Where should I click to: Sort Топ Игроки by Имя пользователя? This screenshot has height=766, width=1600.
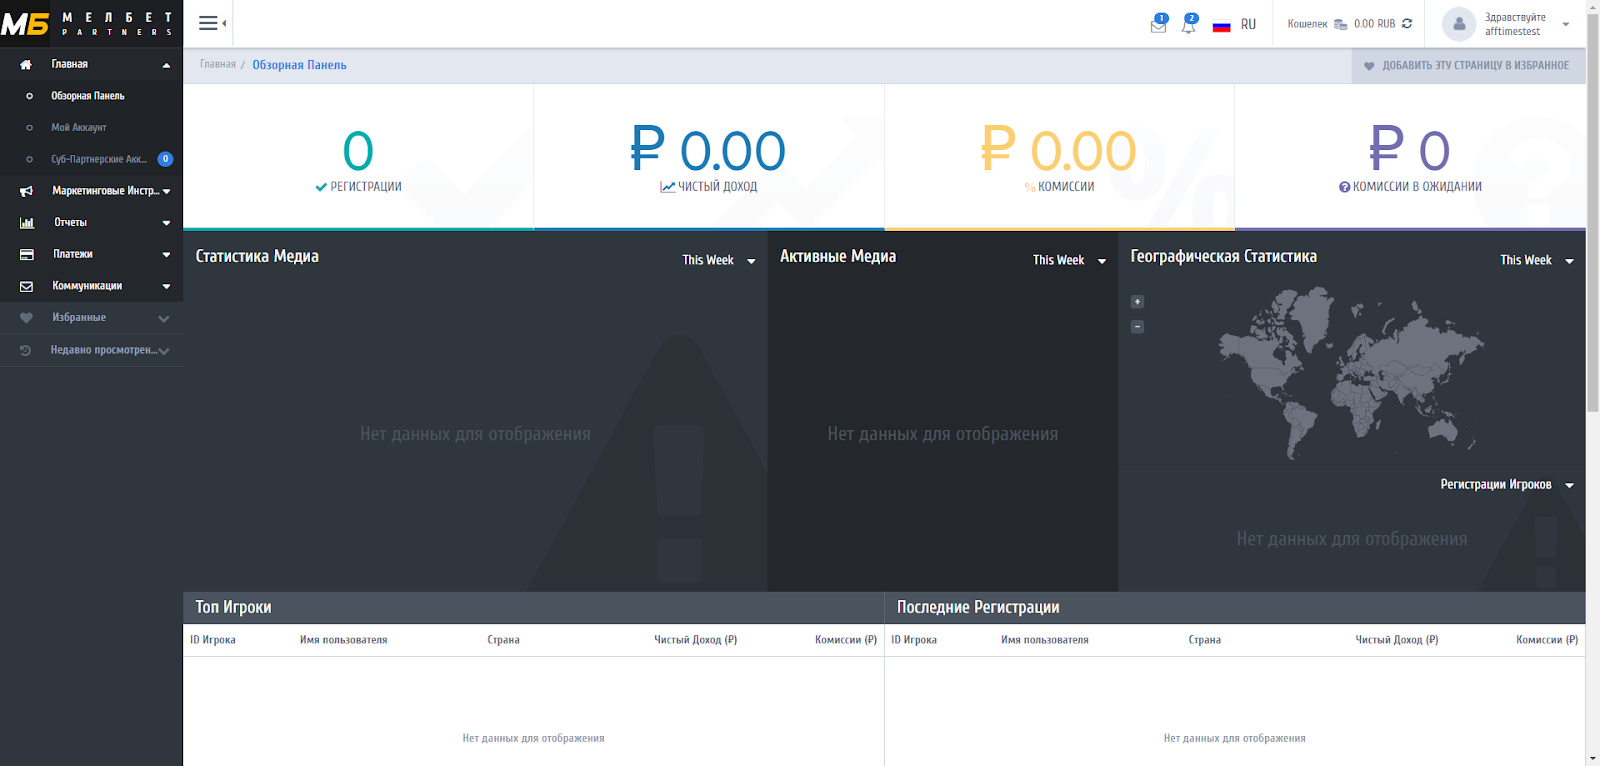[x=343, y=640]
